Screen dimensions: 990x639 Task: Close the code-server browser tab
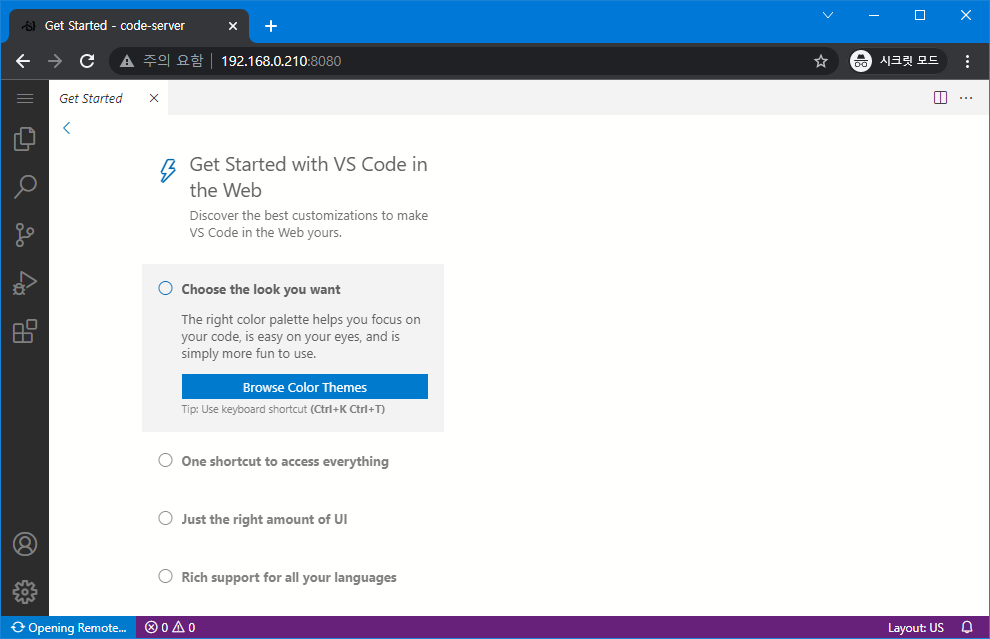click(x=233, y=26)
